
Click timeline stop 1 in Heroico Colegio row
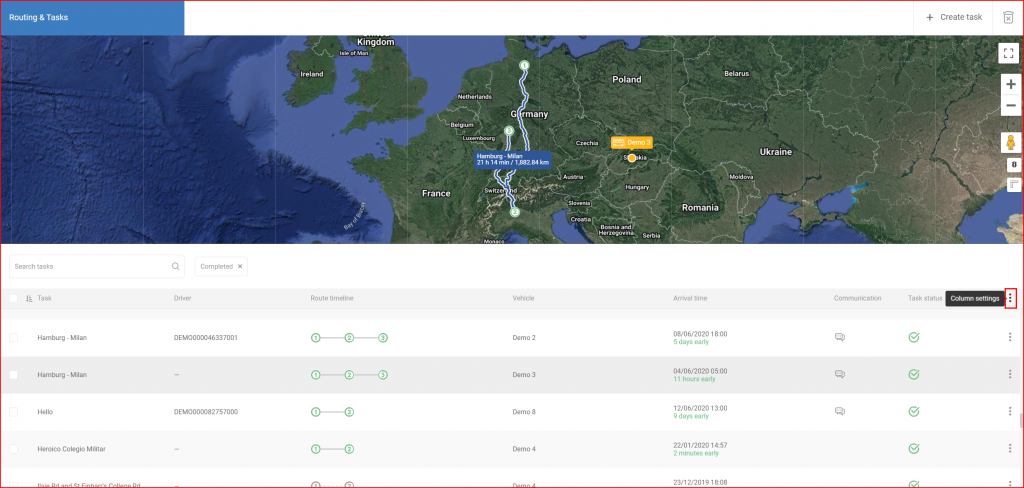(315, 449)
